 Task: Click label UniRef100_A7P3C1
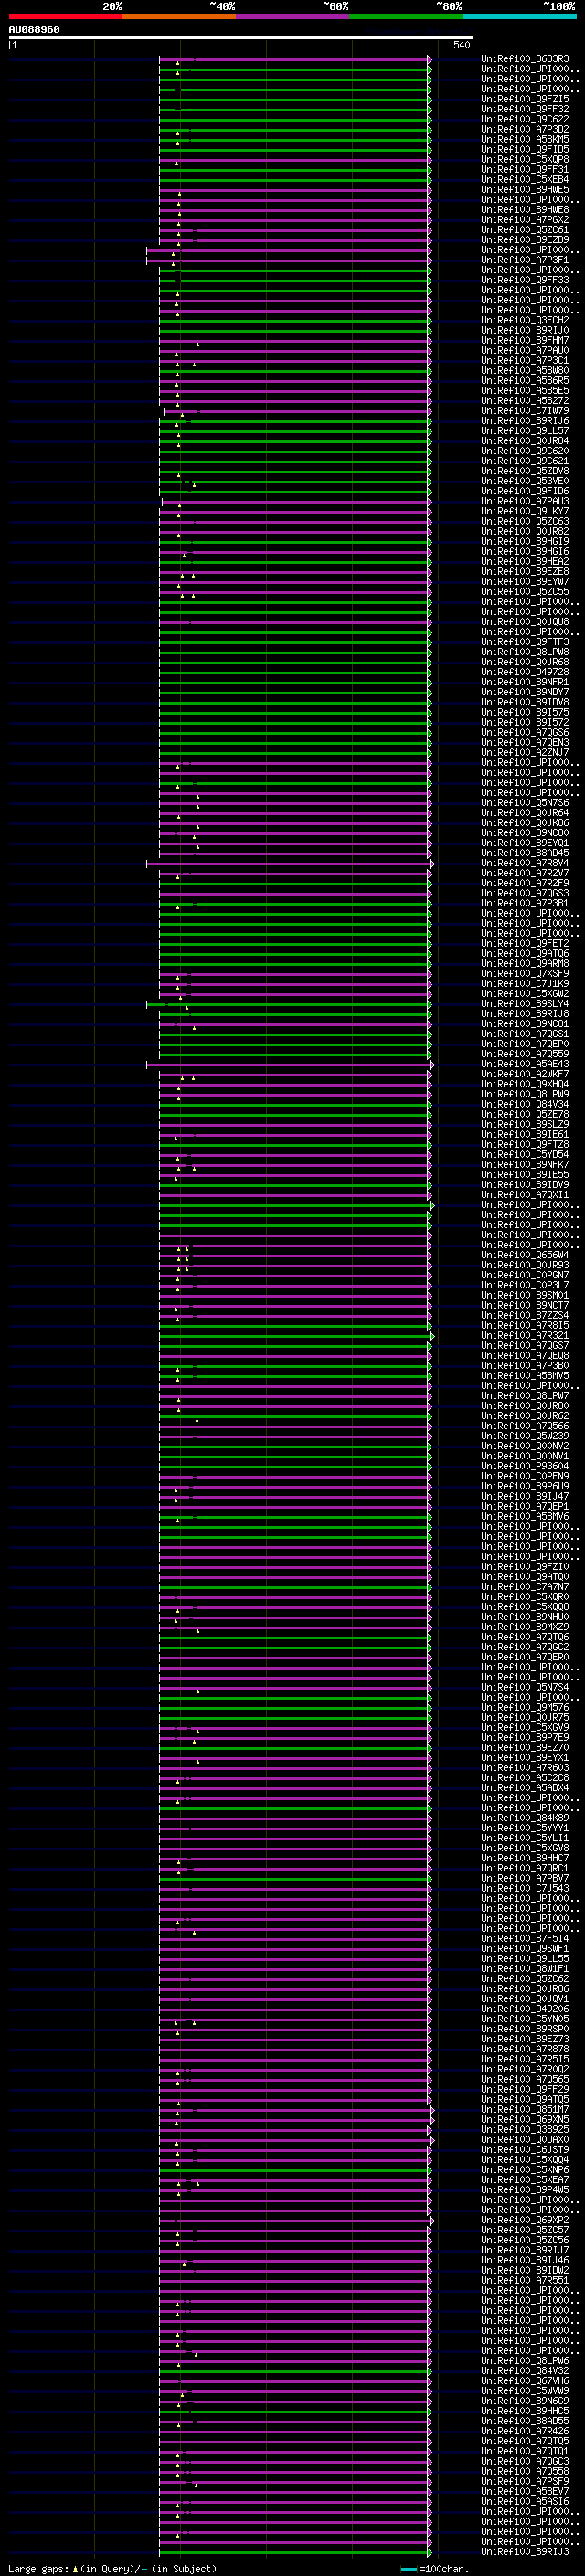point(525,360)
